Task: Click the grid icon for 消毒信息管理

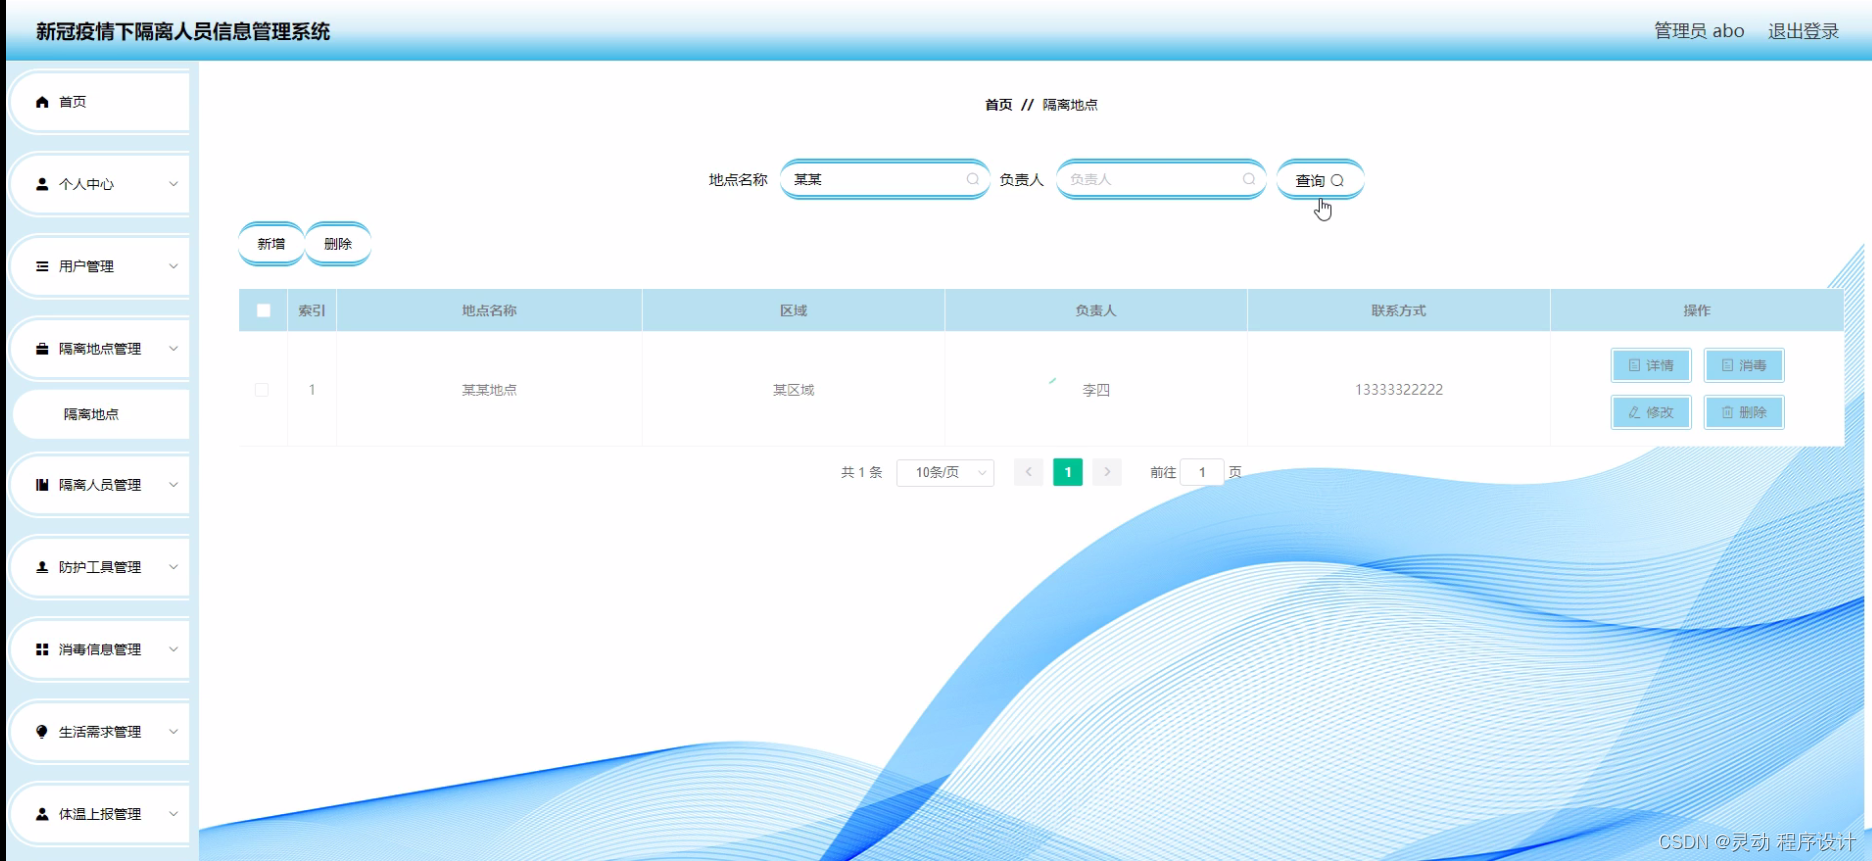Action: pos(42,650)
